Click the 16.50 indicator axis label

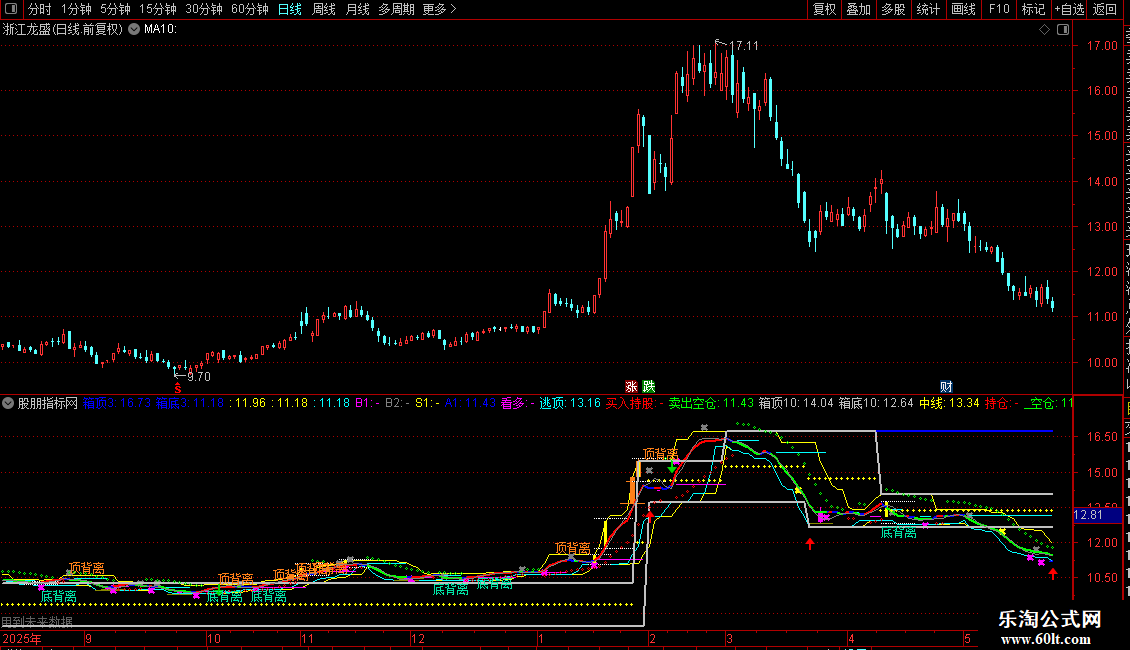click(1102, 437)
